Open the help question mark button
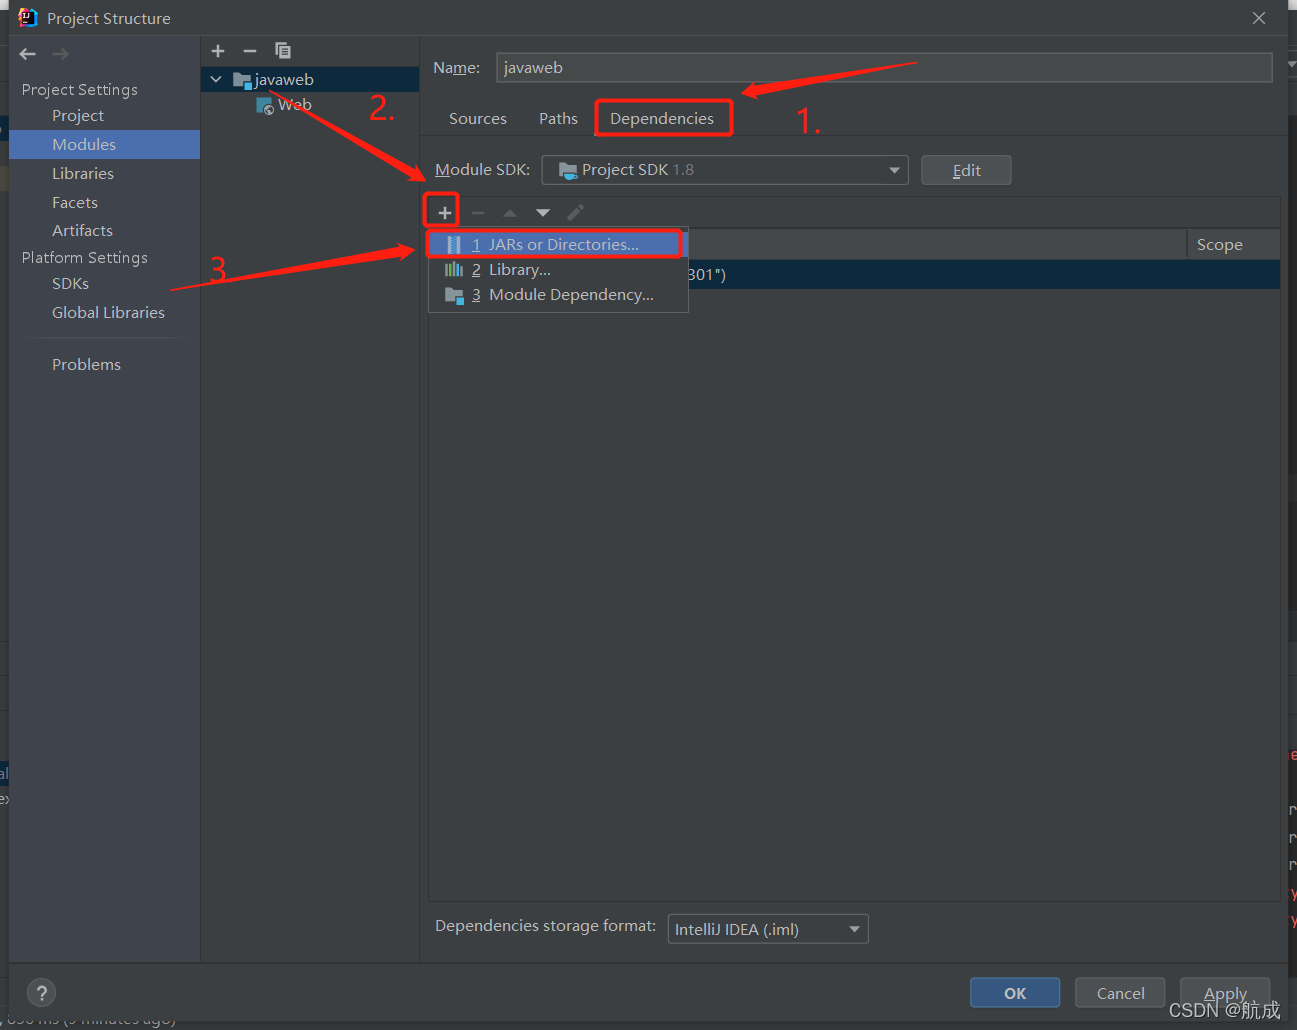 pyautogui.click(x=41, y=993)
